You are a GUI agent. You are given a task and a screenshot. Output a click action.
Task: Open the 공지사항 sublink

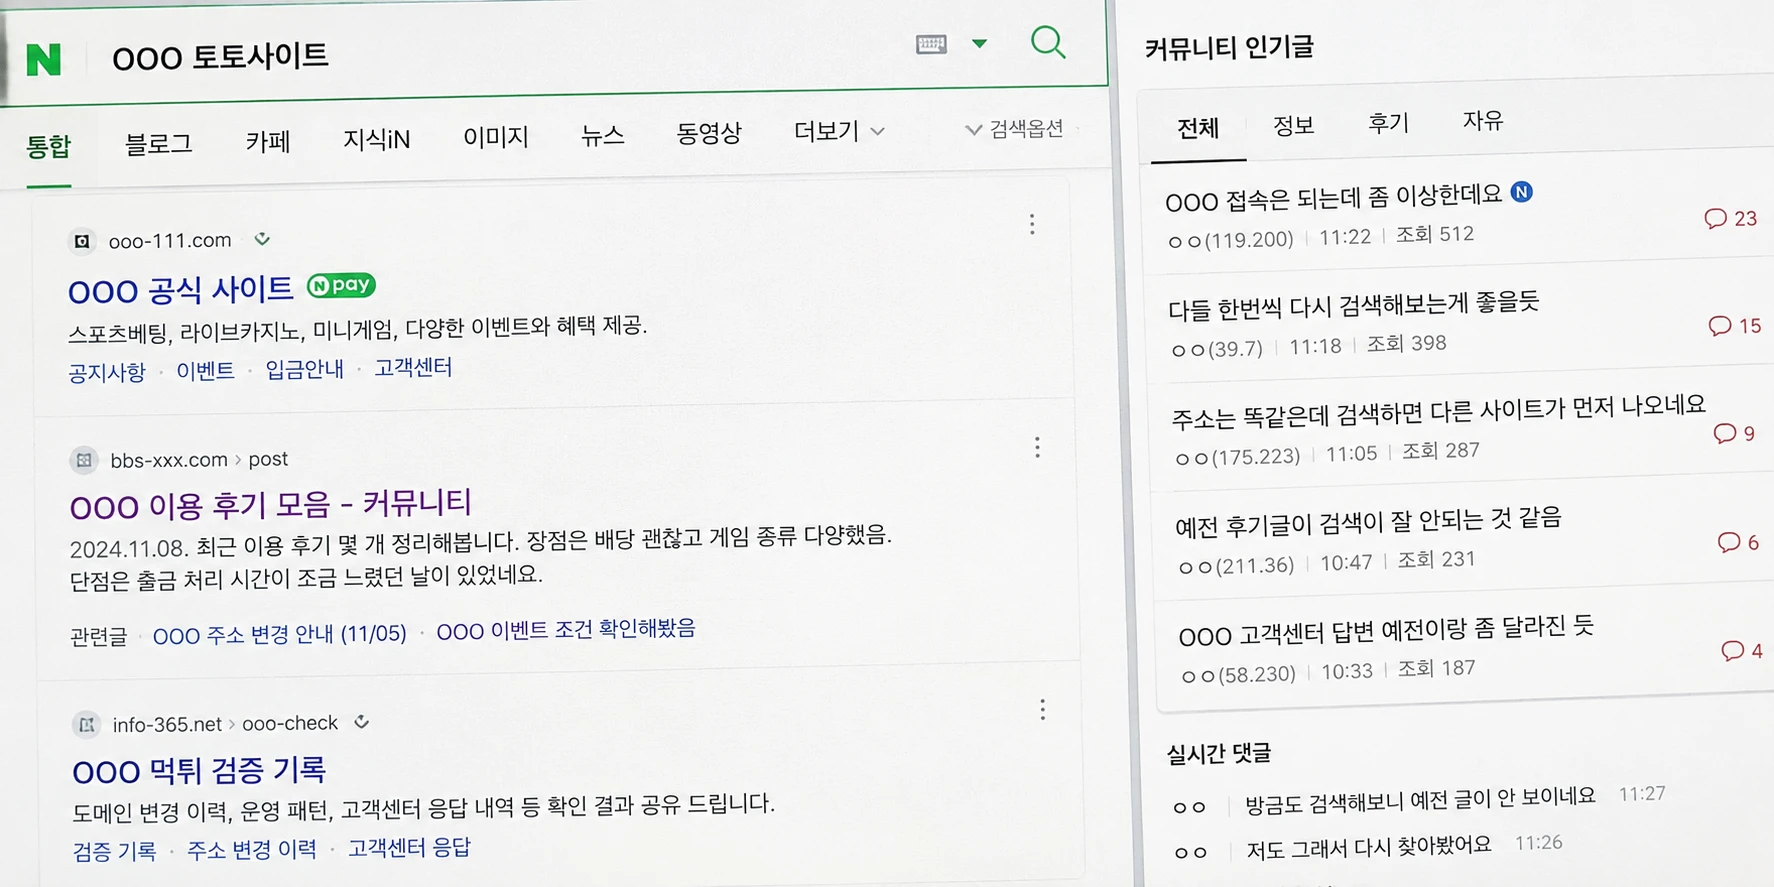[106, 373]
